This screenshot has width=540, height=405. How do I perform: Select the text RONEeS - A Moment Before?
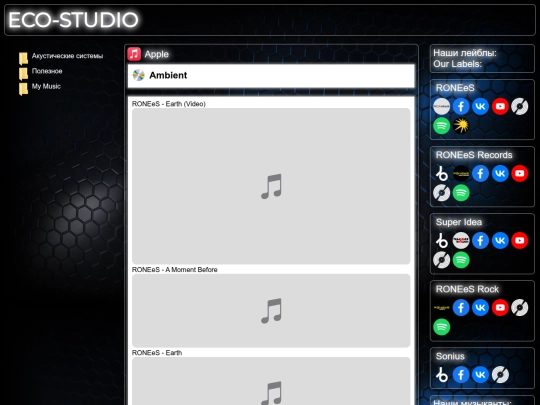tap(175, 270)
